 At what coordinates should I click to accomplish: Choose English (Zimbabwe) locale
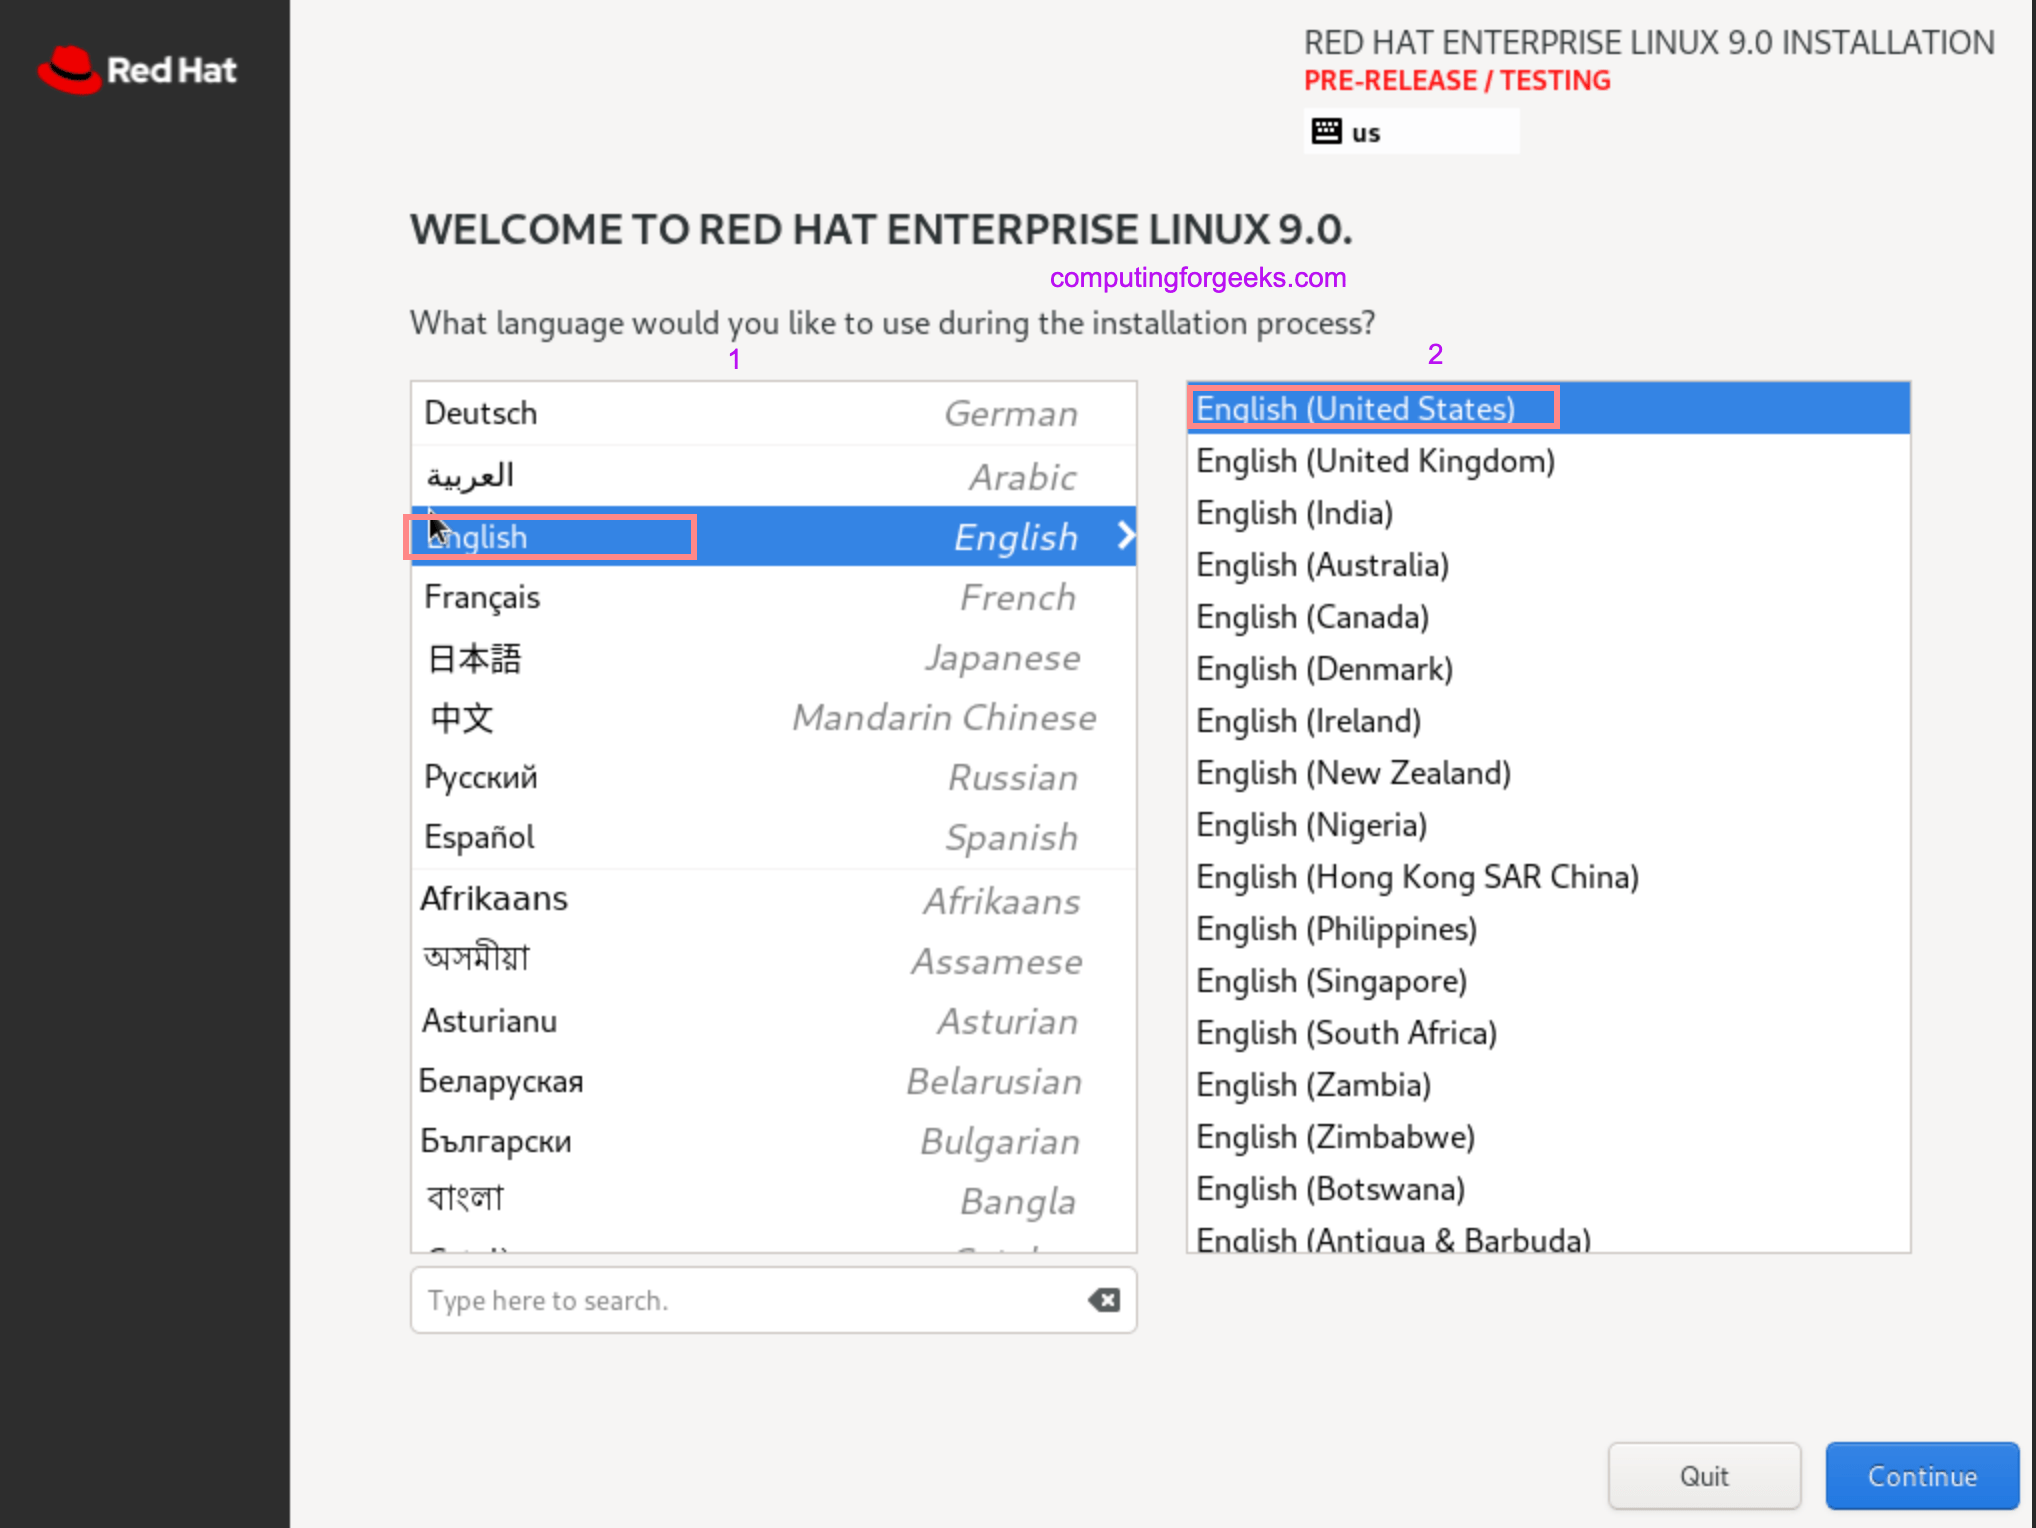(1548, 1137)
